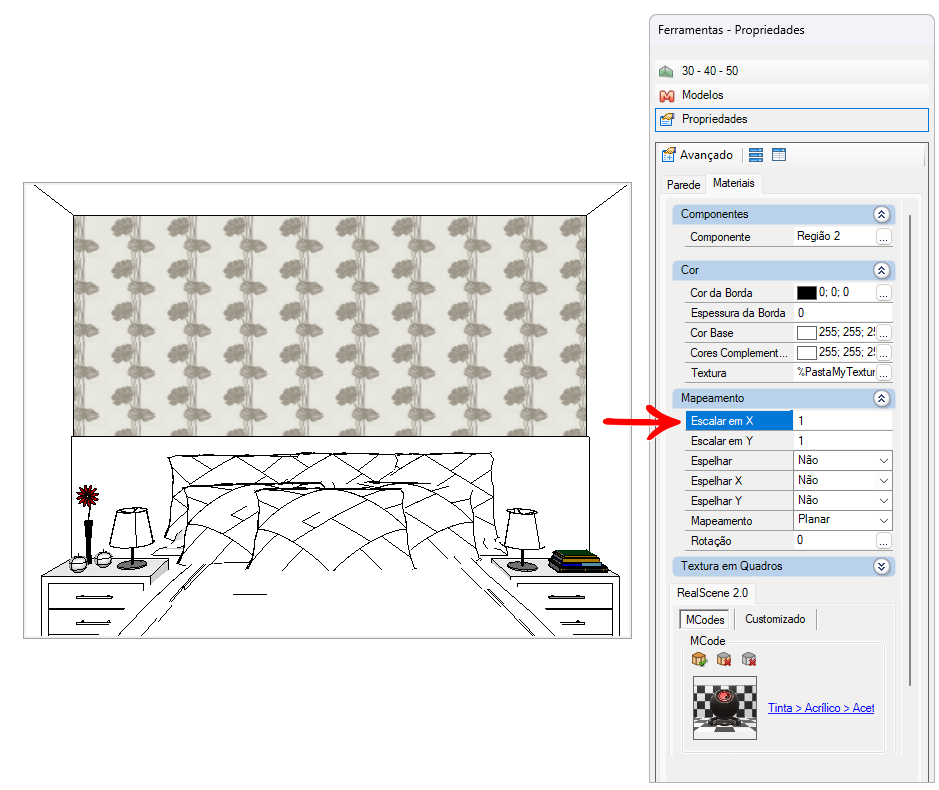This screenshot has width=939, height=790.
Task: Open the Modelos section
Action: click(702, 95)
